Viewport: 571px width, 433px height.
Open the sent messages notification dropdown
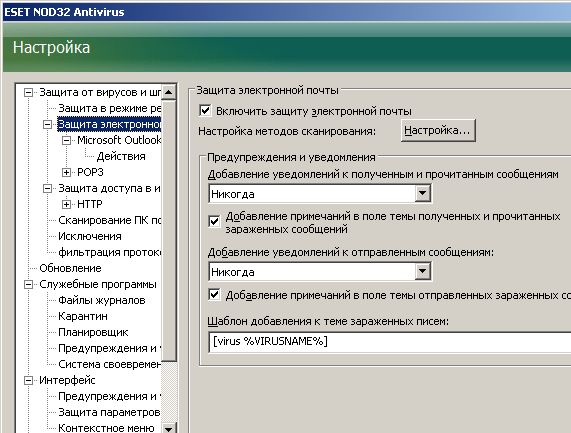[x=422, y=271]
